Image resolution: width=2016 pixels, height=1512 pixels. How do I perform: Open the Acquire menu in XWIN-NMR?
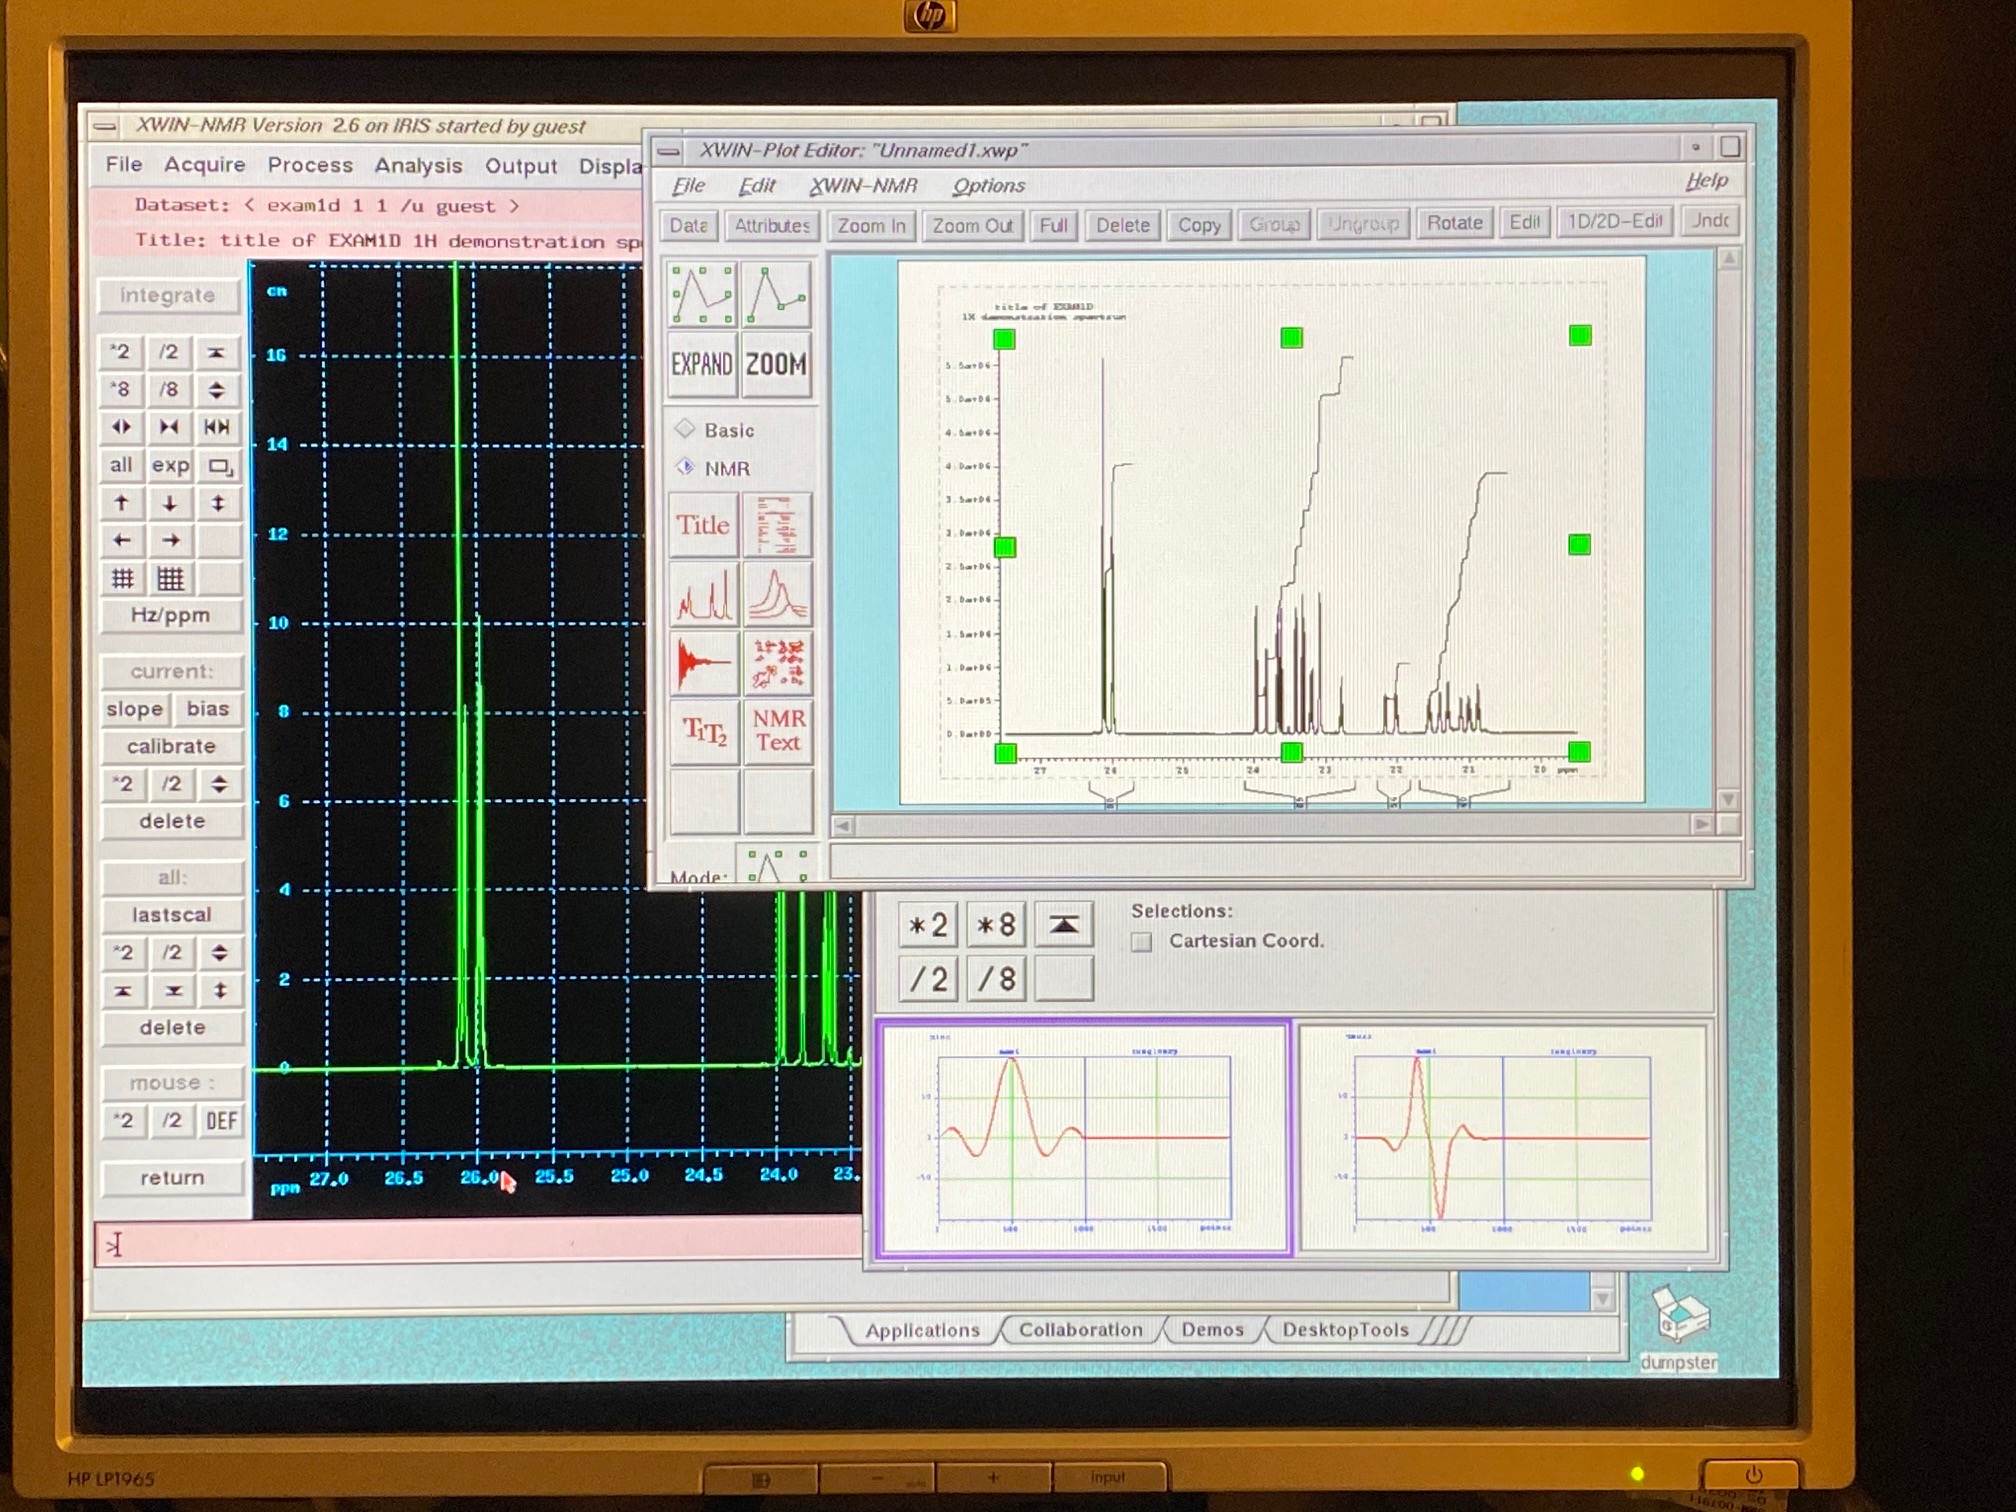[x=204, y=165]
